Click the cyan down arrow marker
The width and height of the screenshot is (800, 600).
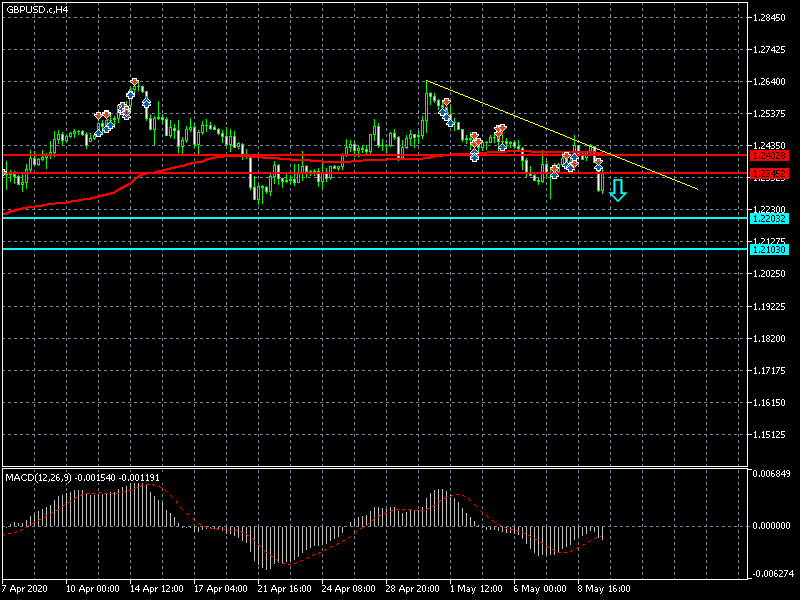618,190
